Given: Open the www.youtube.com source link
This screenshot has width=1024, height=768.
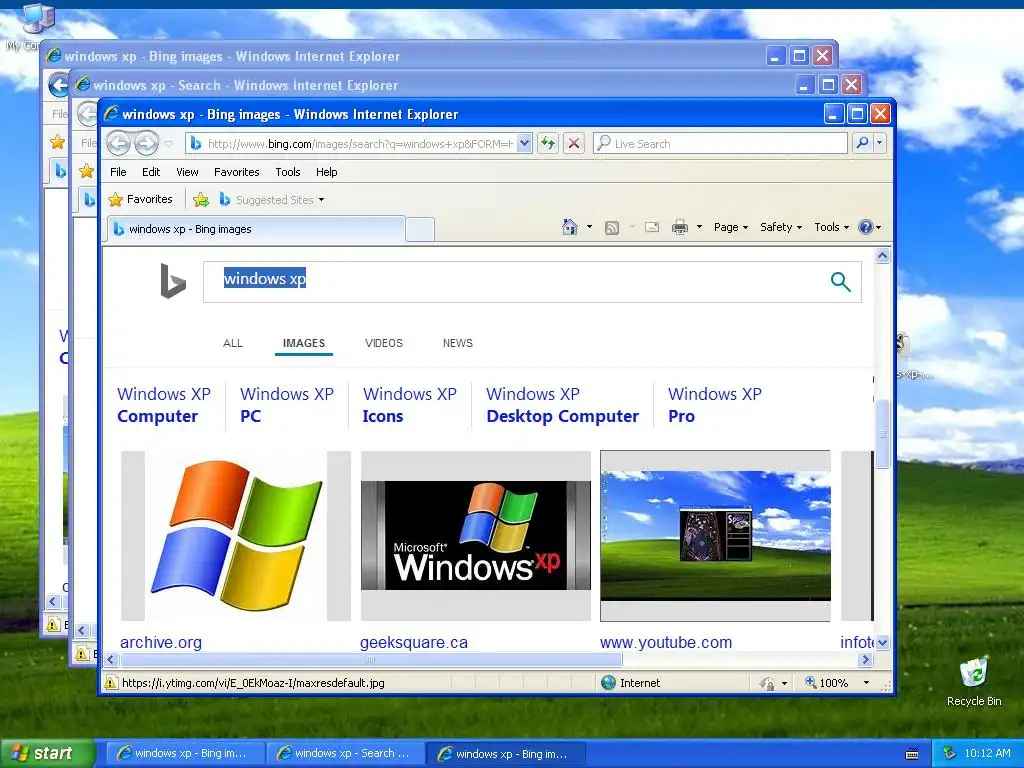Looking at the screenshot, I should pyautogui.click(x=665, y=642).
